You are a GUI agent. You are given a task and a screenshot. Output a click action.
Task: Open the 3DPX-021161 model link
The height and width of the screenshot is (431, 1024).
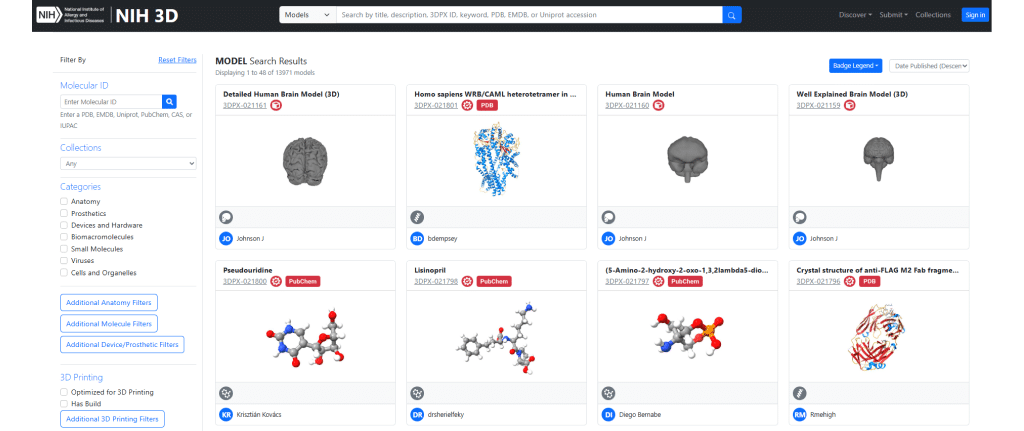[245, 106]
